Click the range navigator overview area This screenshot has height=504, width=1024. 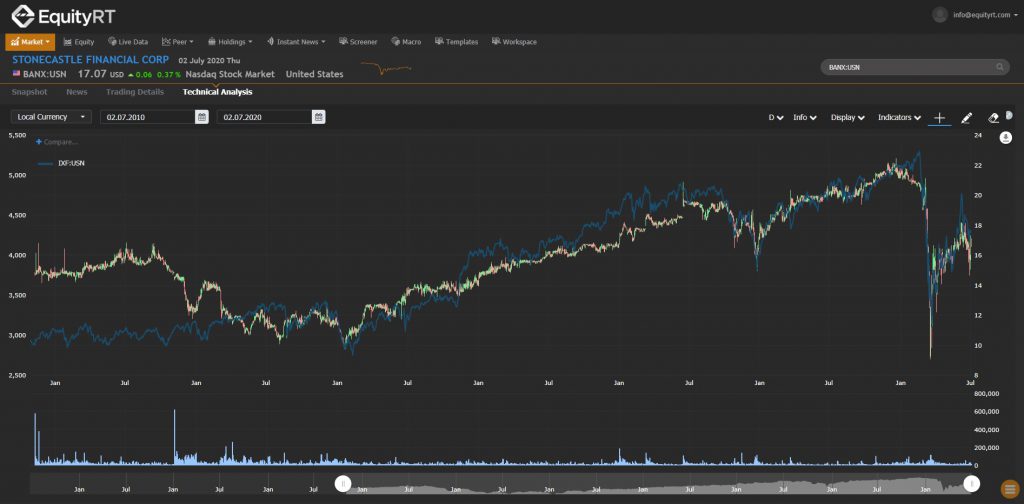pyautogui.click(x=503, y=484)
